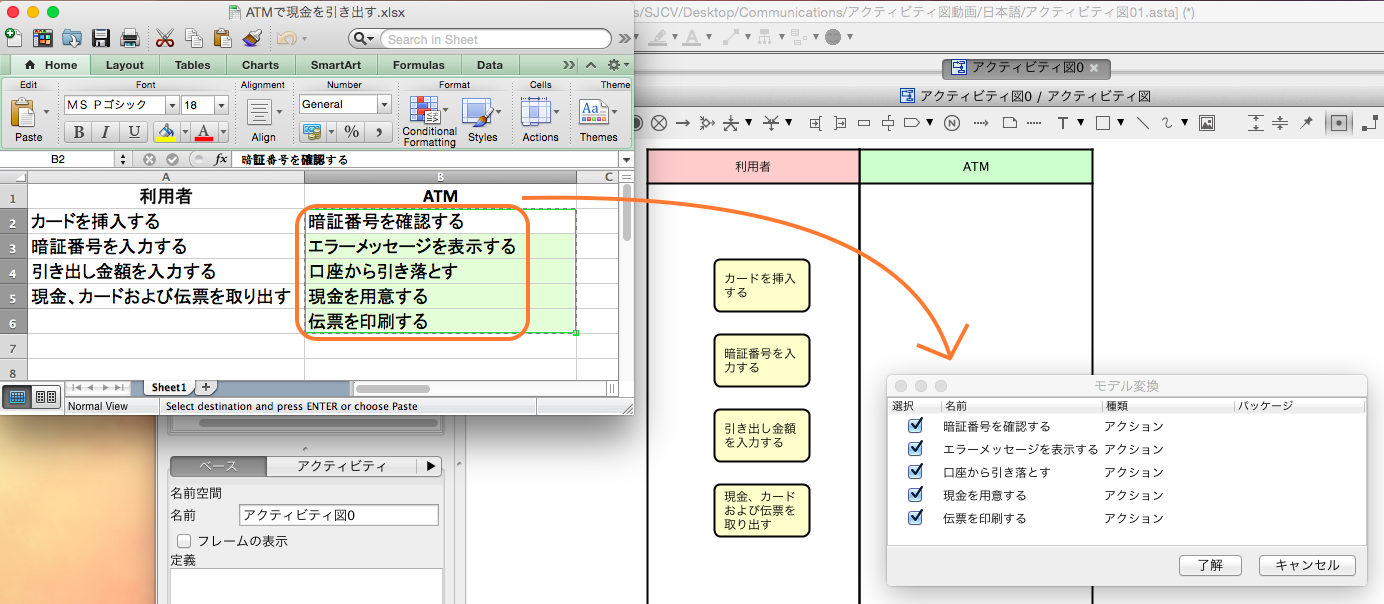Image resolution: width=1384 pixels, height=604 pixels.
Task: Click the Format painter brush icon
Action: pos(251,39)
